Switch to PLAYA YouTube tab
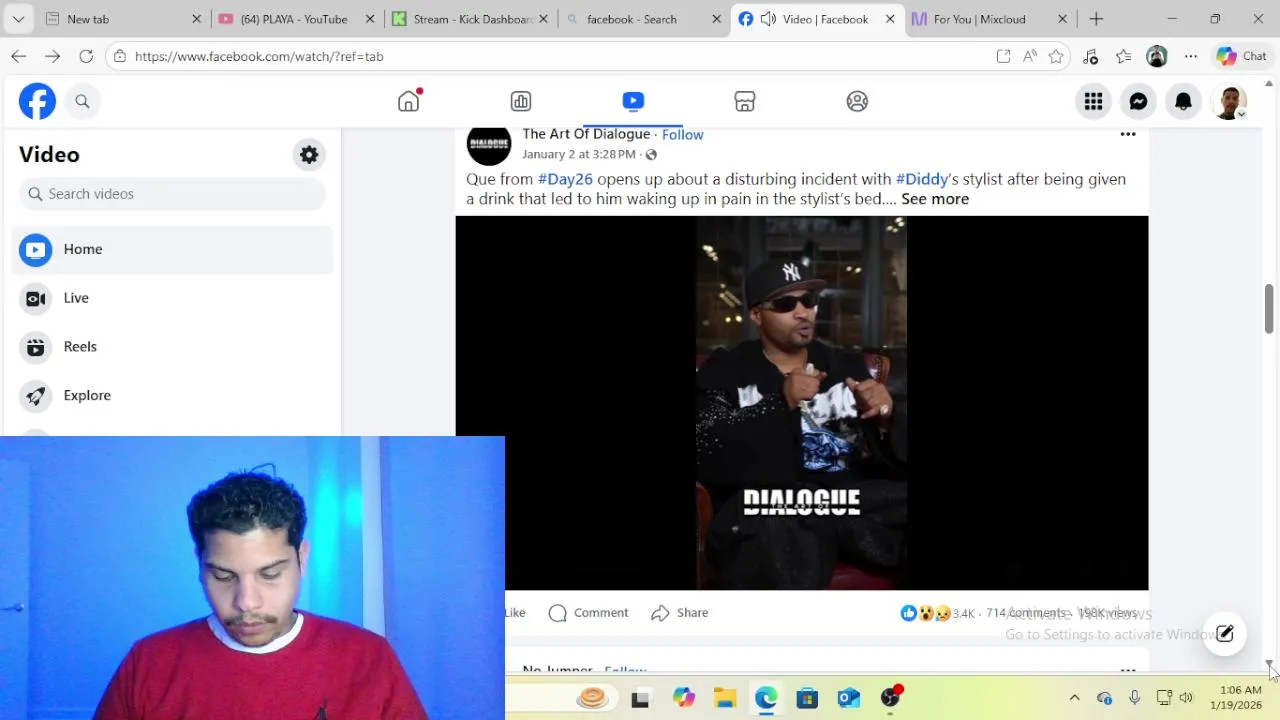The height and width of the screenshot is (720, 1280). [294, 19]
